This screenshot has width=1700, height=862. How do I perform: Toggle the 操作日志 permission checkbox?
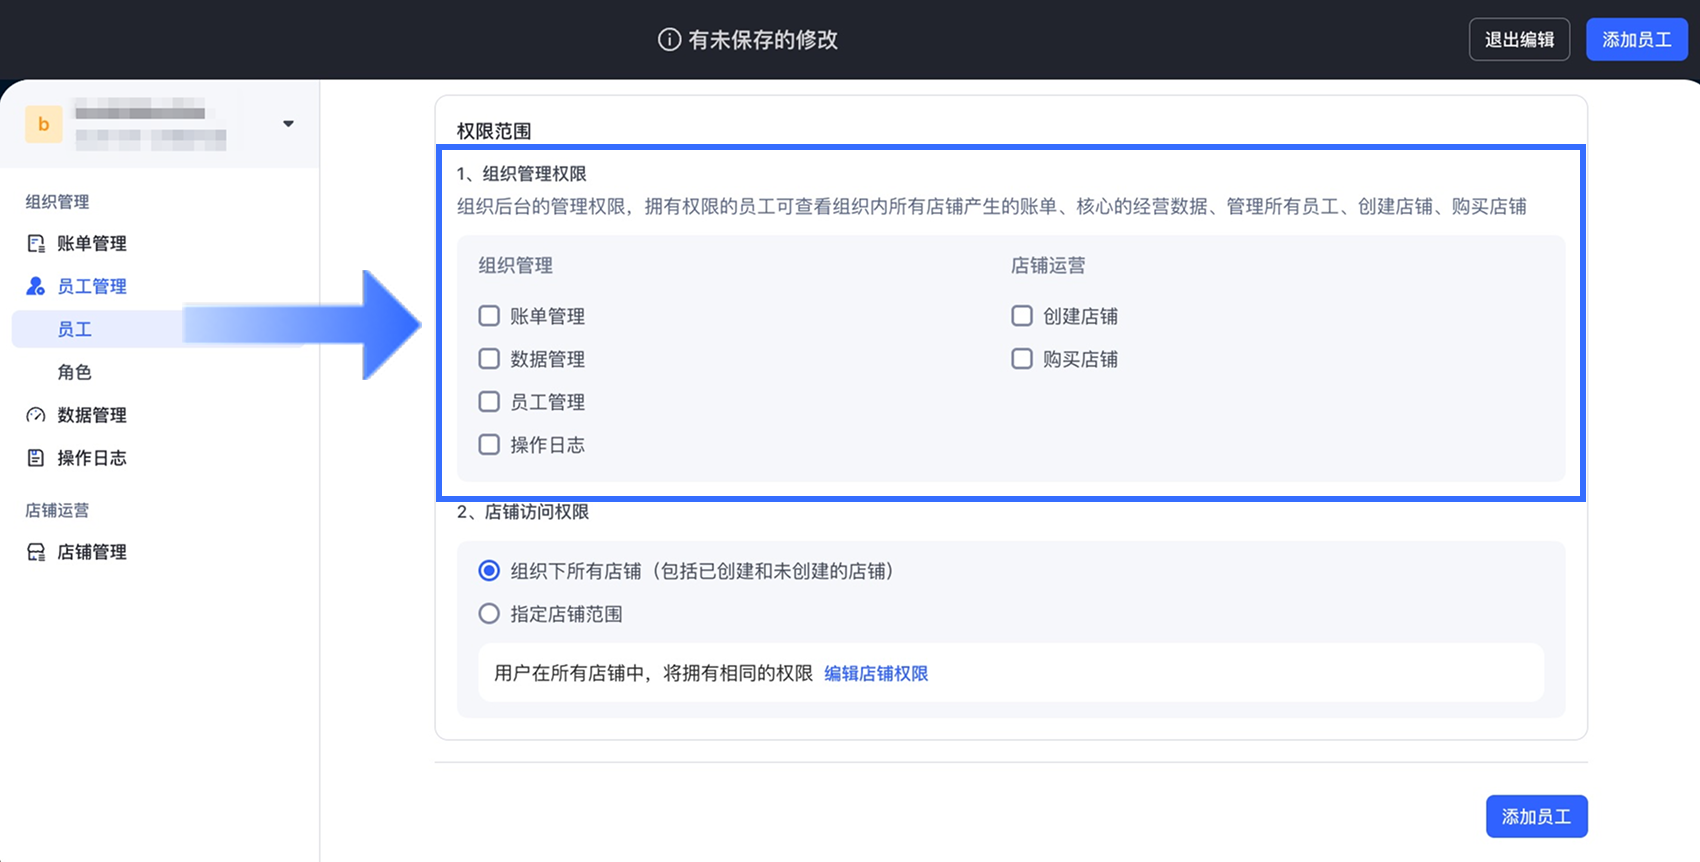(489, 445)
